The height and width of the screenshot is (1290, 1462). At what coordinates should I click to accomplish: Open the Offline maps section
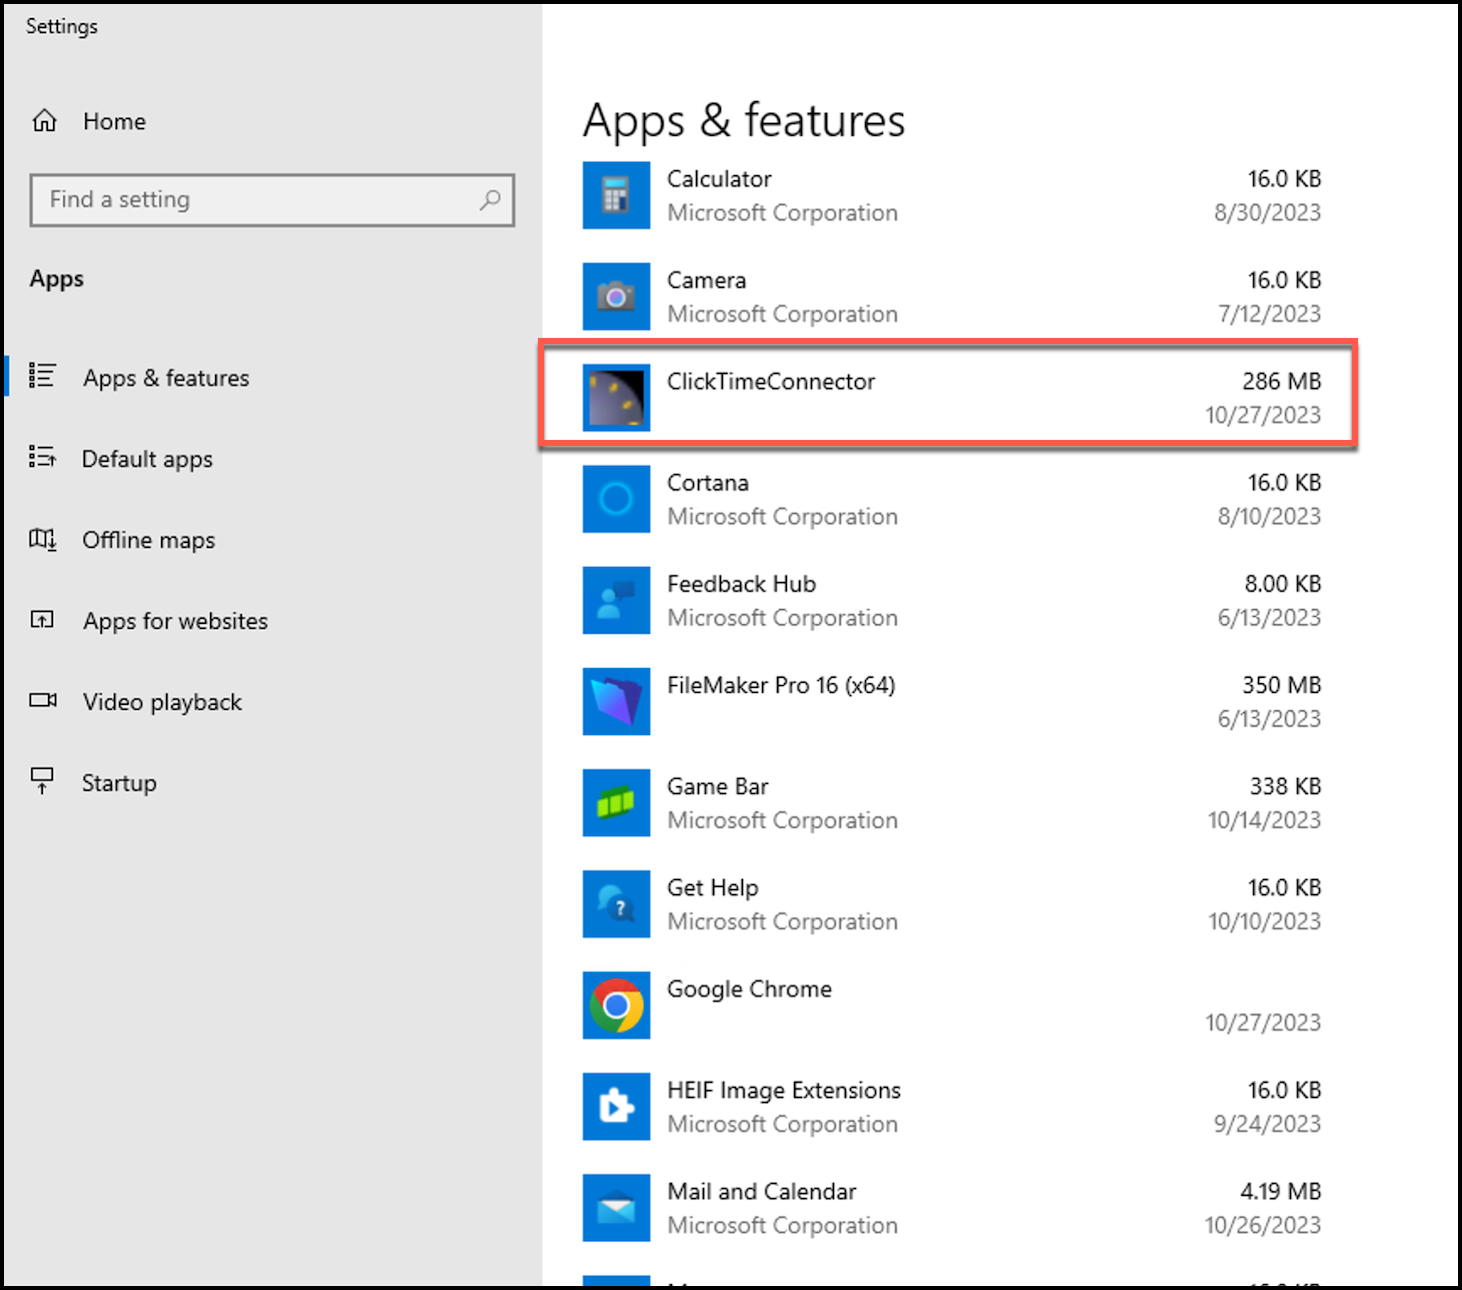(149, 540)
